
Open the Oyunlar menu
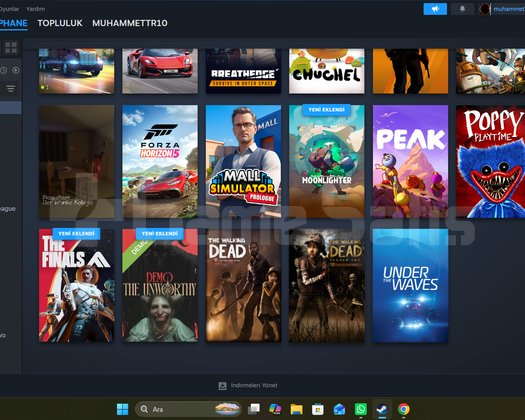pos(9,9)
